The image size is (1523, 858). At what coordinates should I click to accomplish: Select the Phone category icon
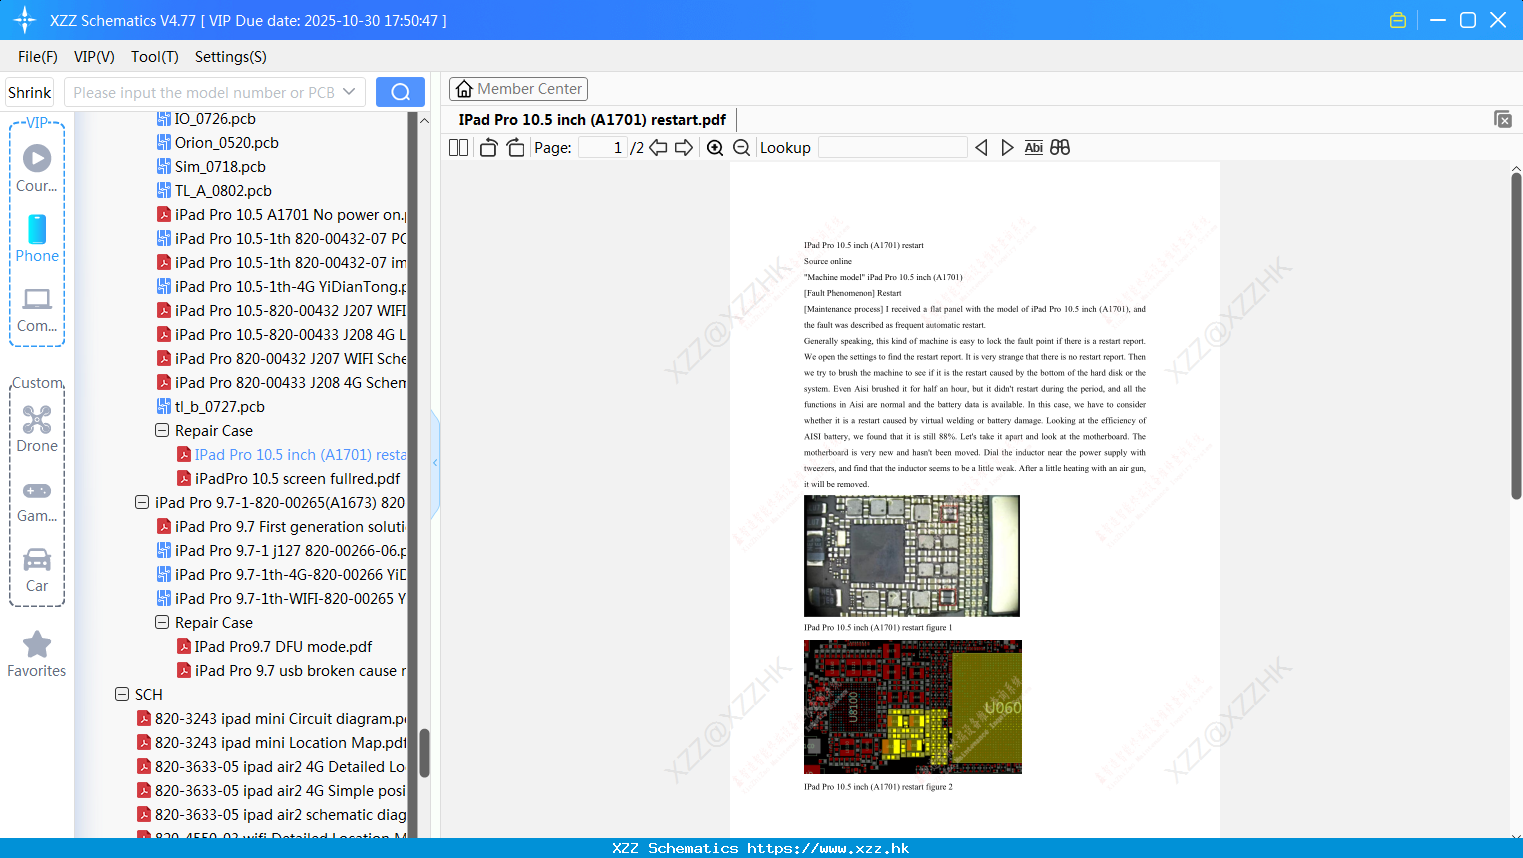coord(37,238)
